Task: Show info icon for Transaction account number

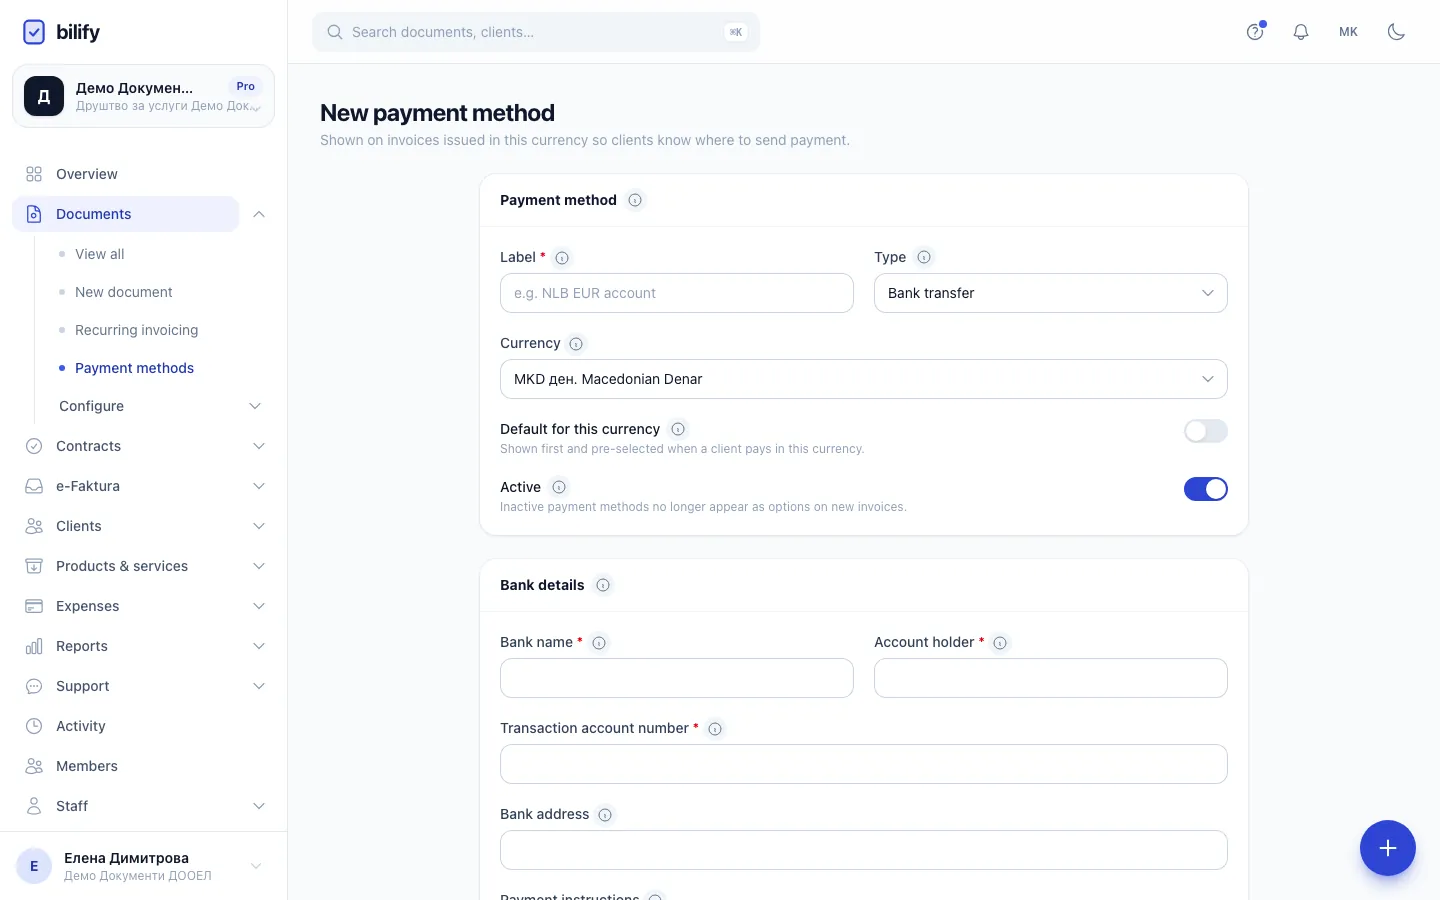Action: [x=715, y=729]
